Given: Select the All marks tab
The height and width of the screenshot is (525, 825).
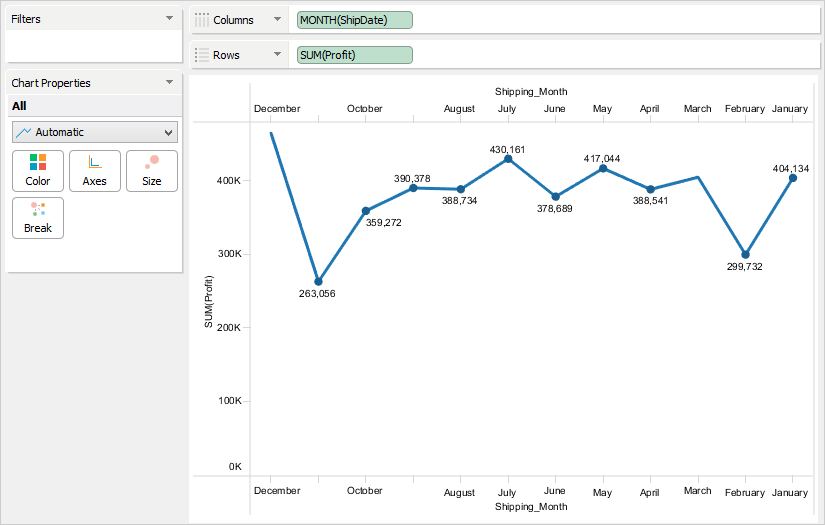Looking at the screenshot, I should 19,106.
